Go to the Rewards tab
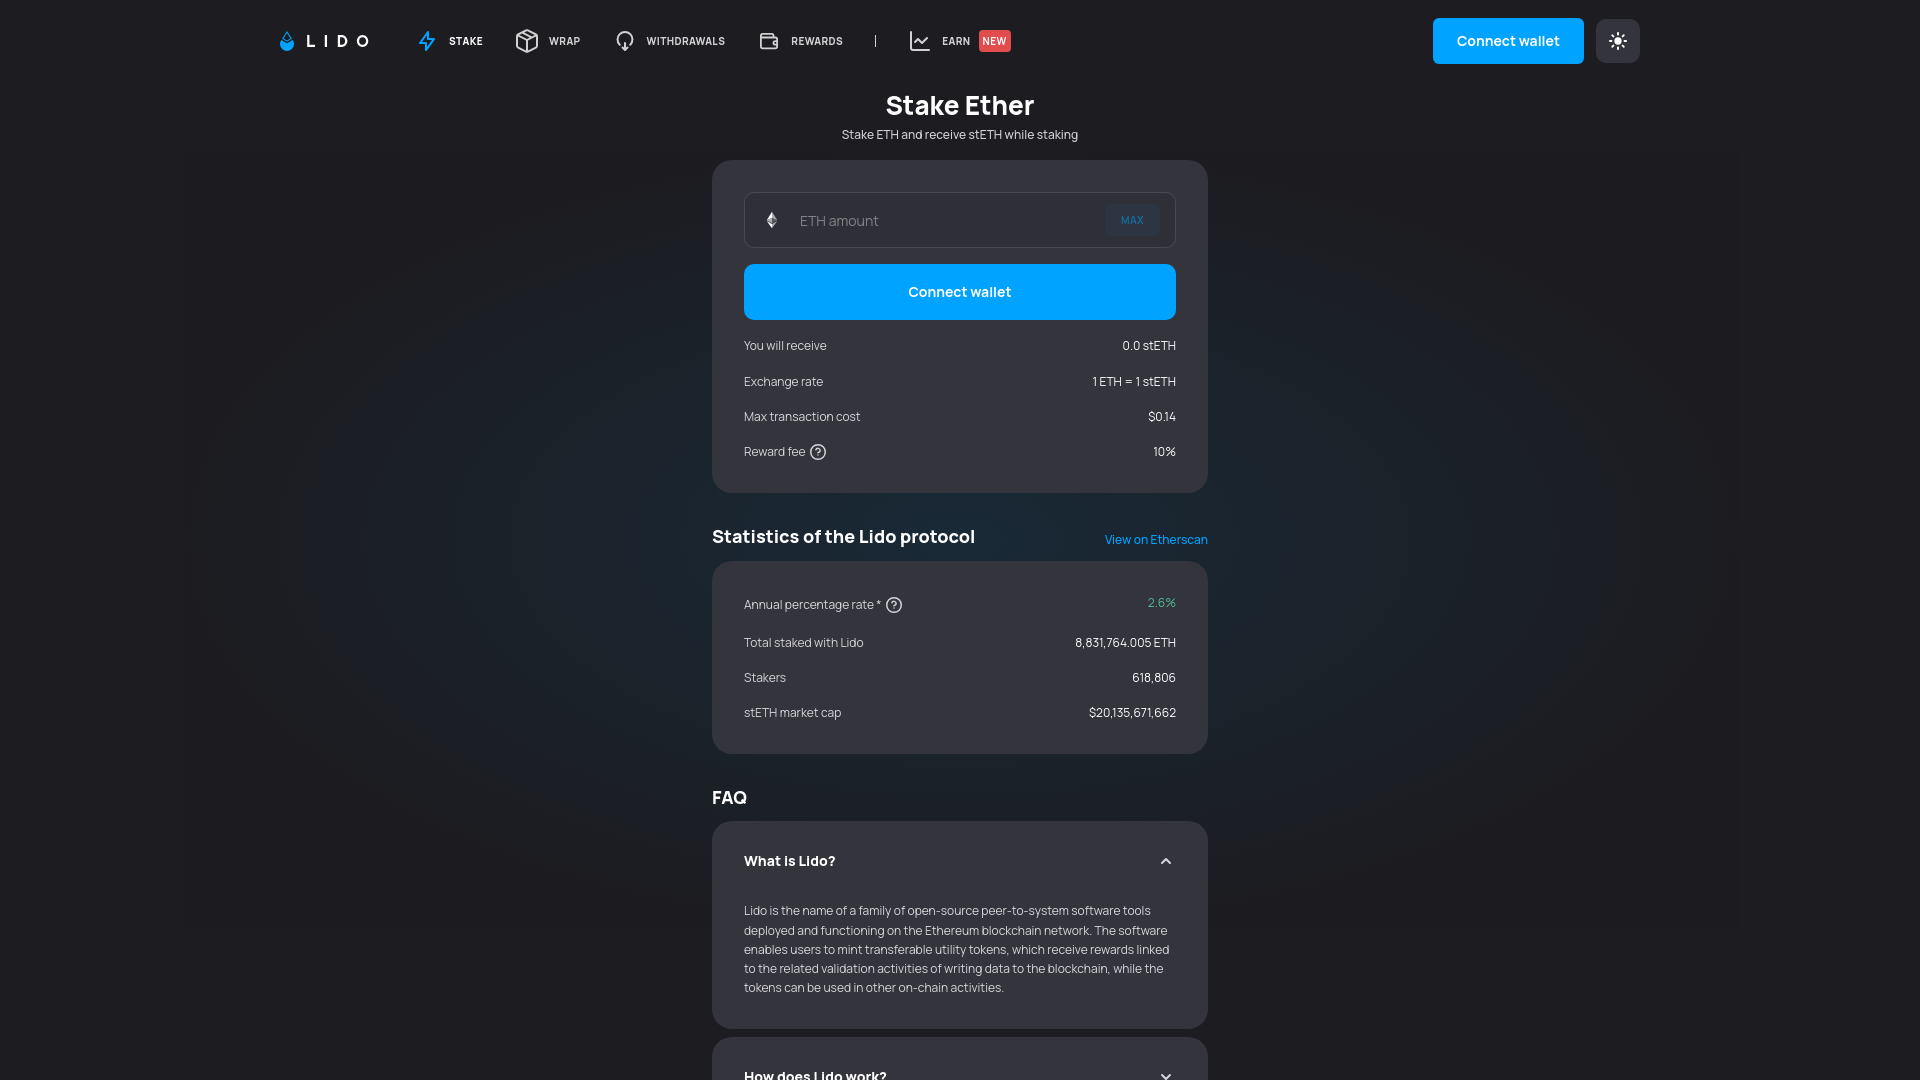The height and width of the screenshot is (1080, 1920). click(x=801, y=41)
